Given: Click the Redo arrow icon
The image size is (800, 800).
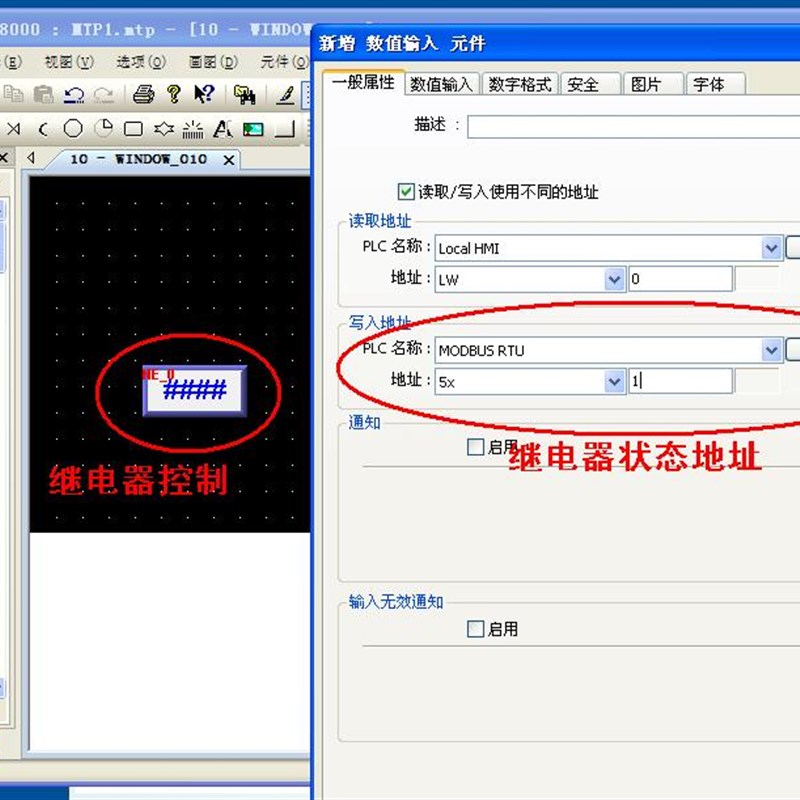Looking at the screenshot, I should coord(104,95).
